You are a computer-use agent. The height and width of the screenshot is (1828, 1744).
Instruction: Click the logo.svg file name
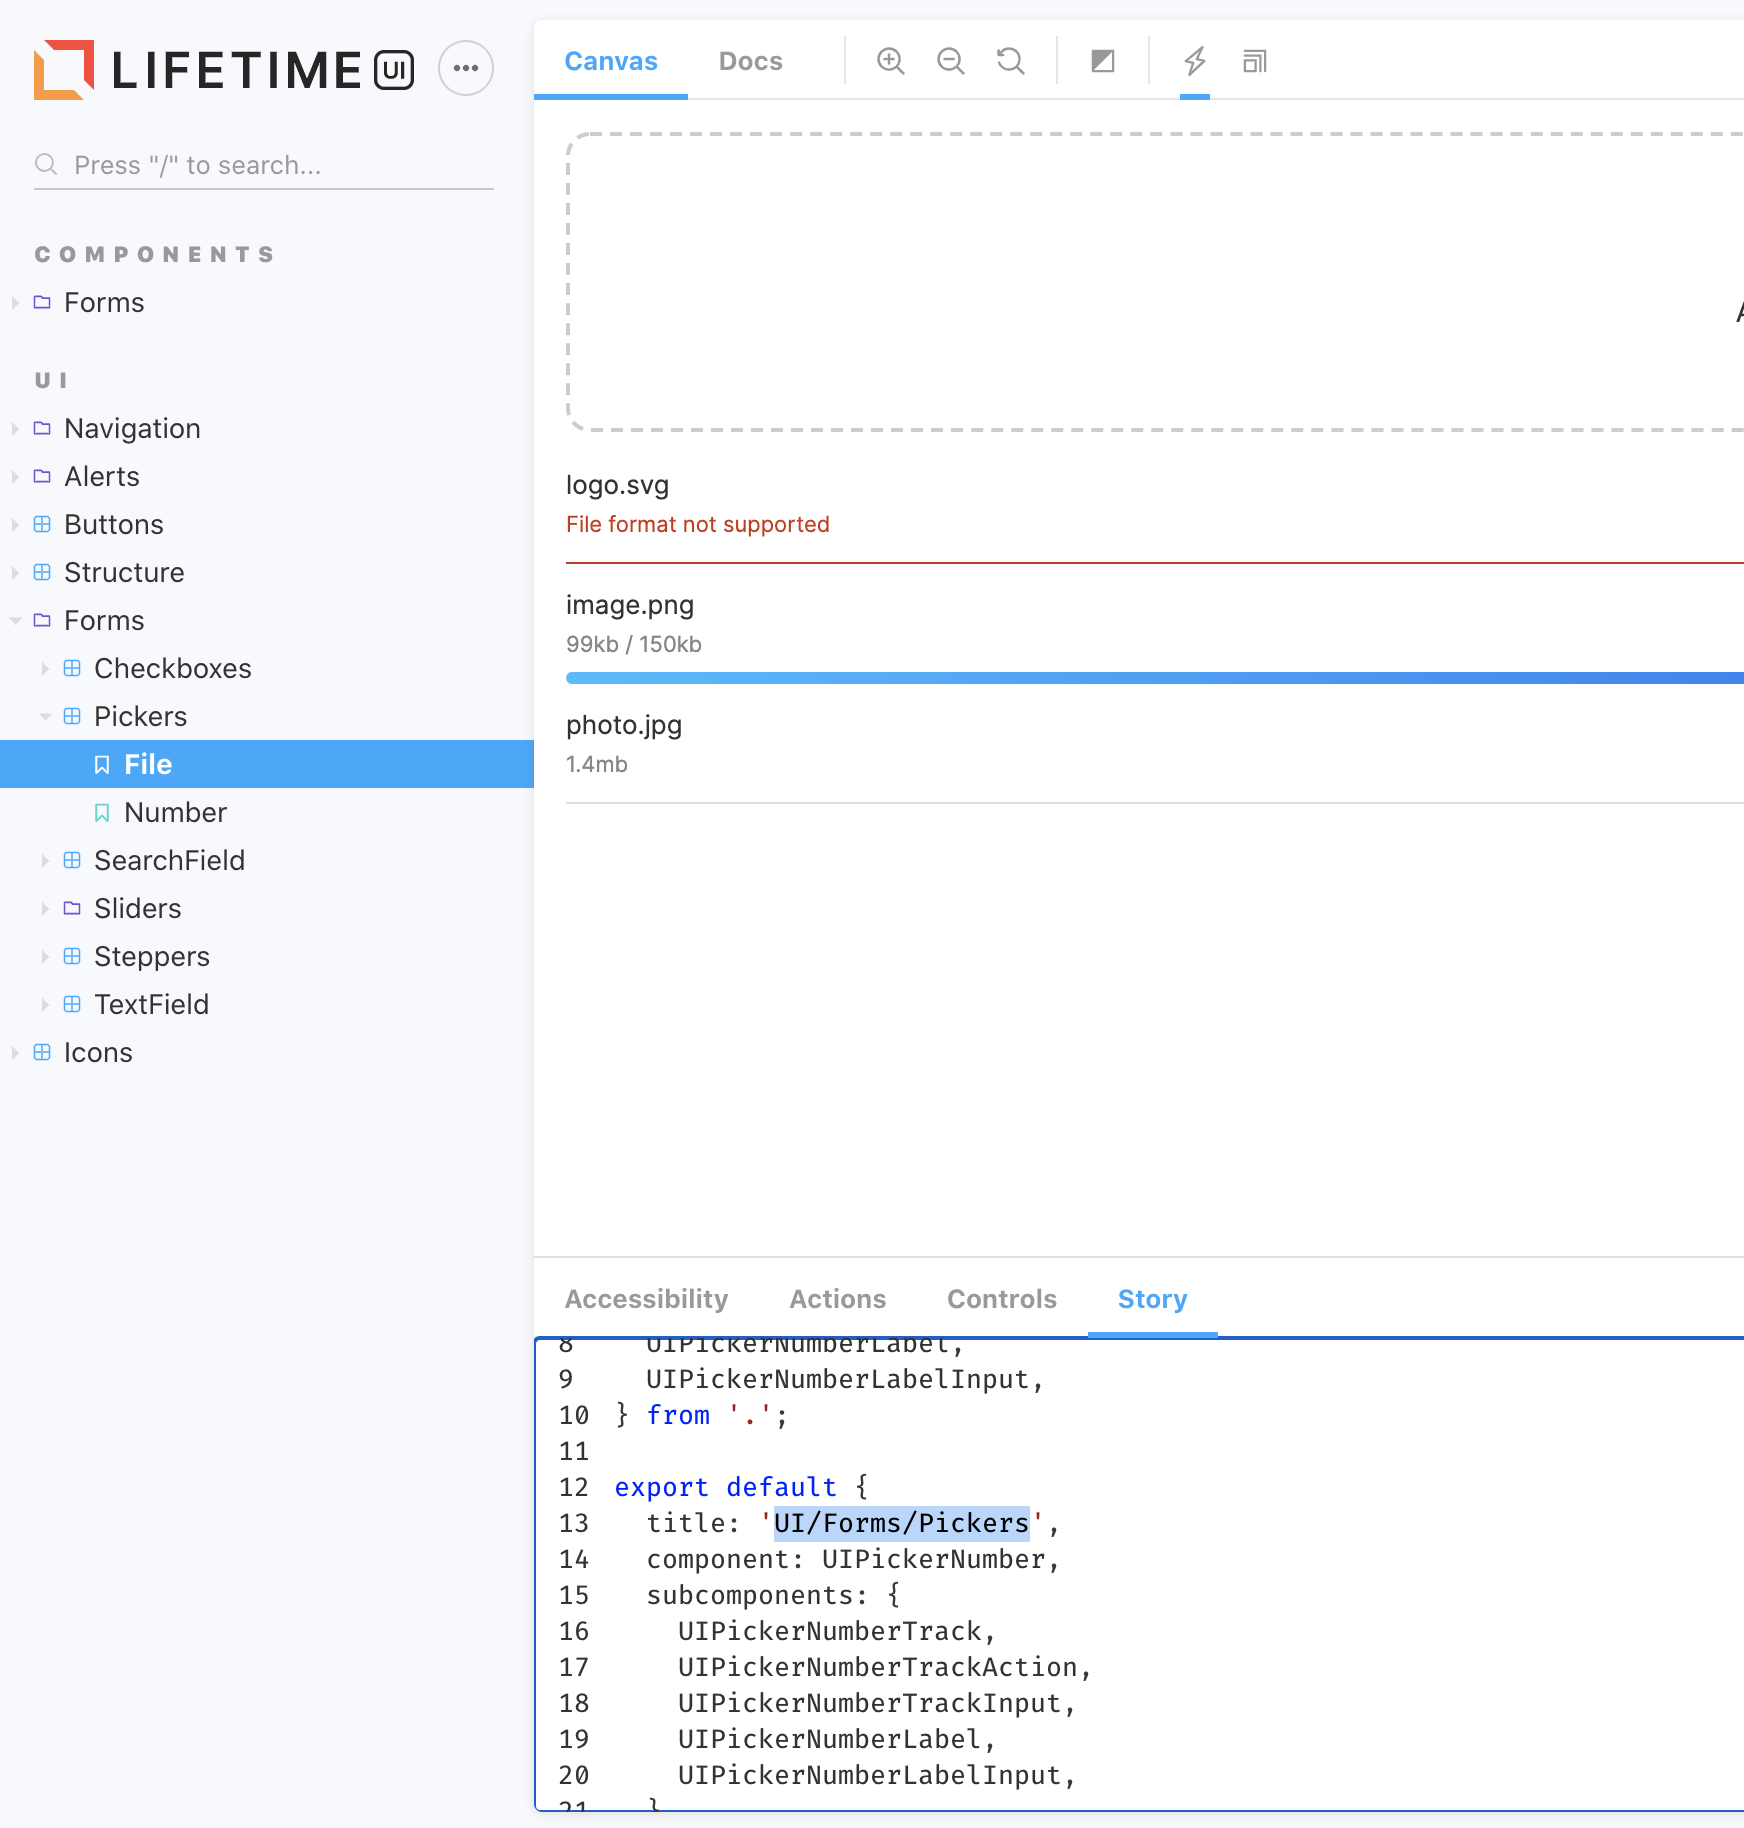click(x=618, y=485)
